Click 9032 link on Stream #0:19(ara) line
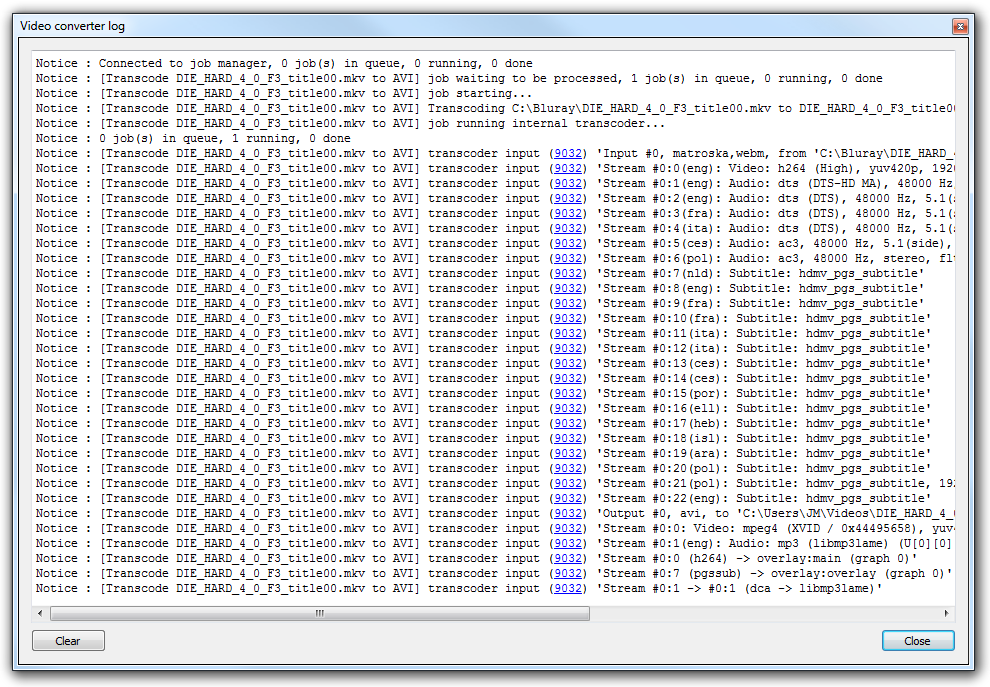The image size is (990, 687). (569, 453)
